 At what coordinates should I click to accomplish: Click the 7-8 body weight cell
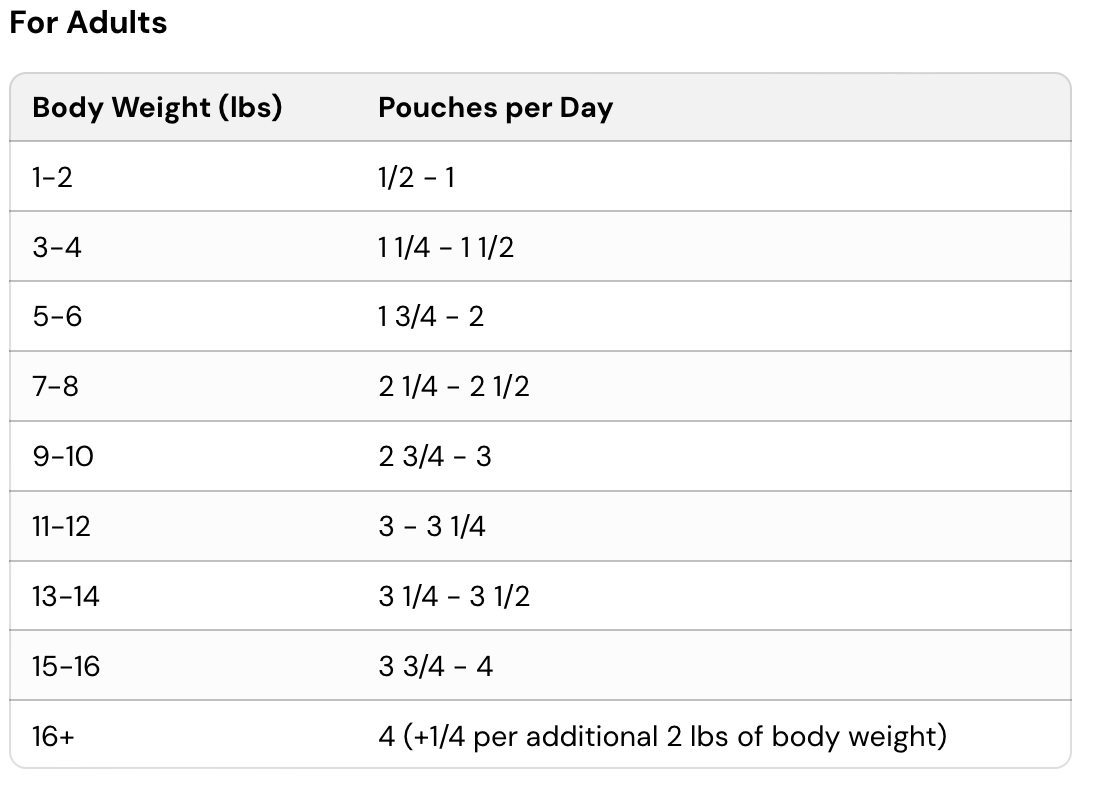[x=55, y=387]
